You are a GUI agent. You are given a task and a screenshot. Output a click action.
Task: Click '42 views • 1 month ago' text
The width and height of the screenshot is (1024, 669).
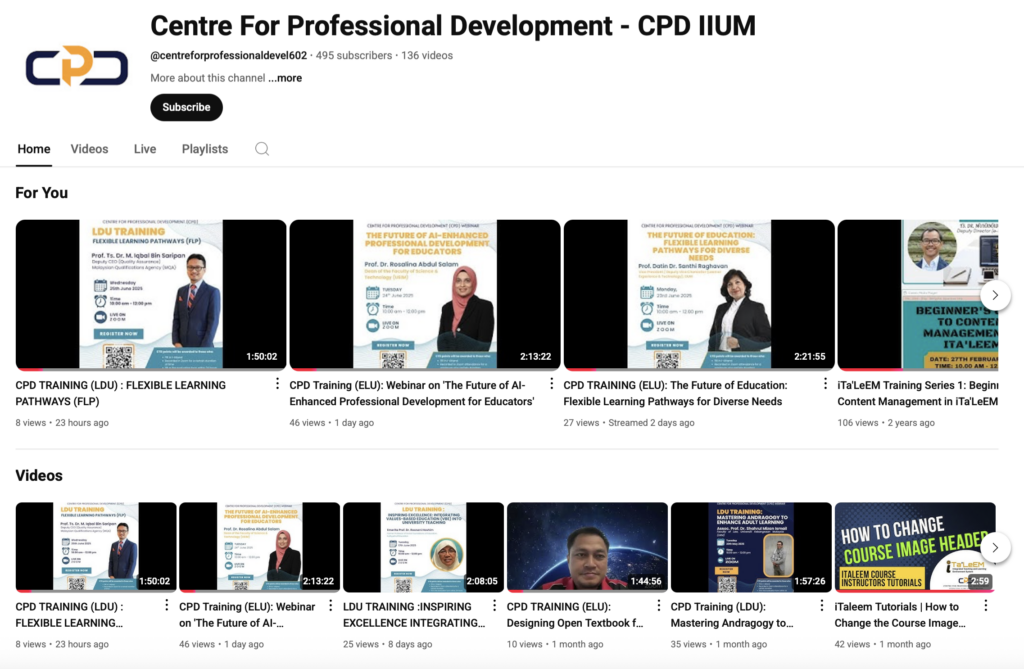point(882,644)
